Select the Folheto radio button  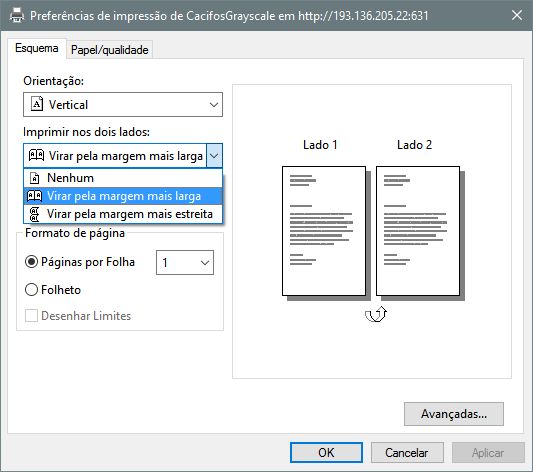pos(31,290)
